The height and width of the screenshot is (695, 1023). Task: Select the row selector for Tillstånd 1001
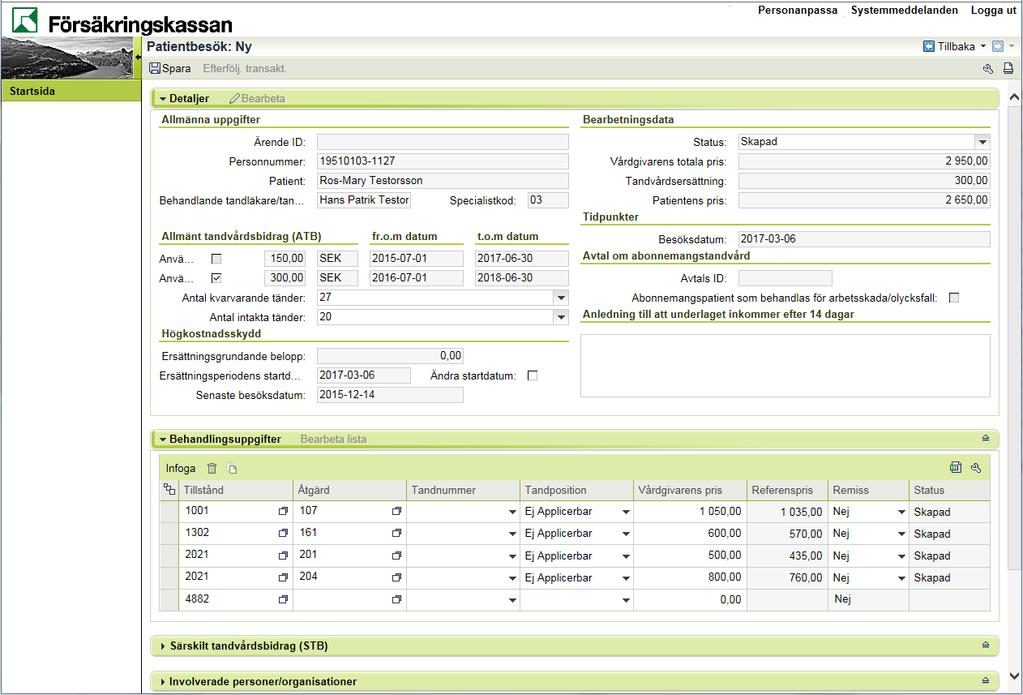(x=169, y=512)
